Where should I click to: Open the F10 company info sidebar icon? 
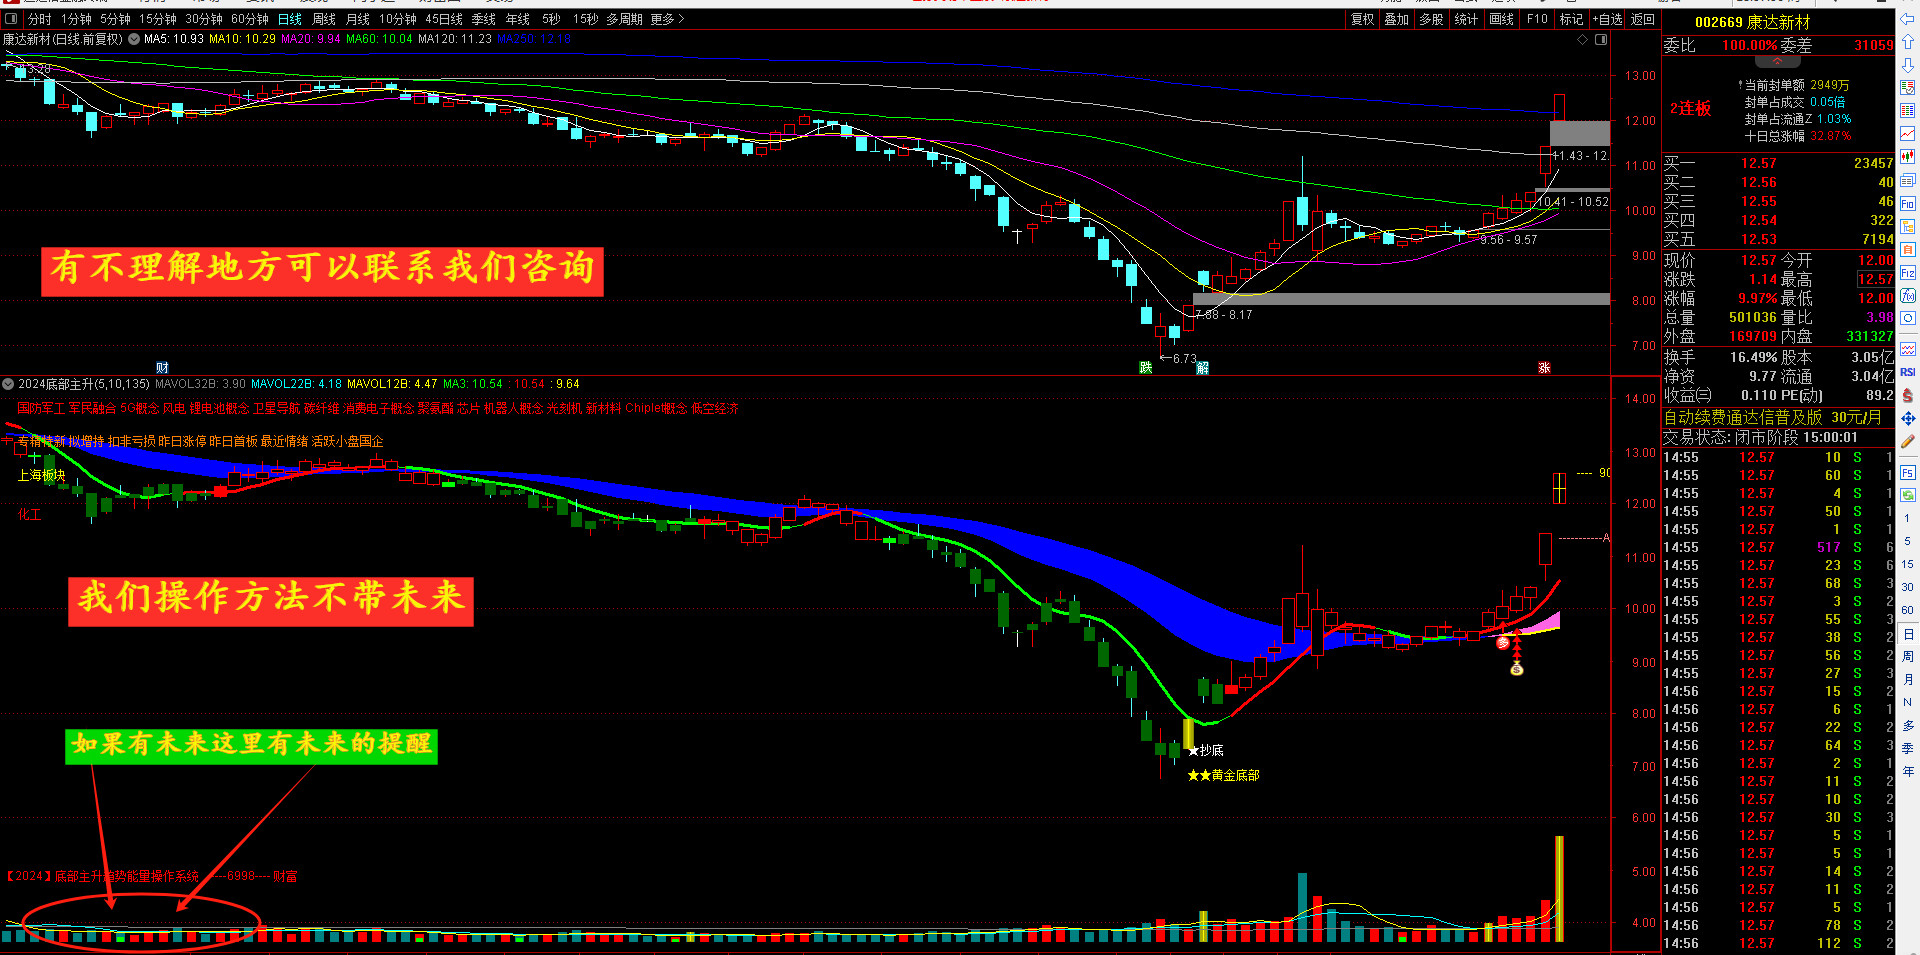1907,203
